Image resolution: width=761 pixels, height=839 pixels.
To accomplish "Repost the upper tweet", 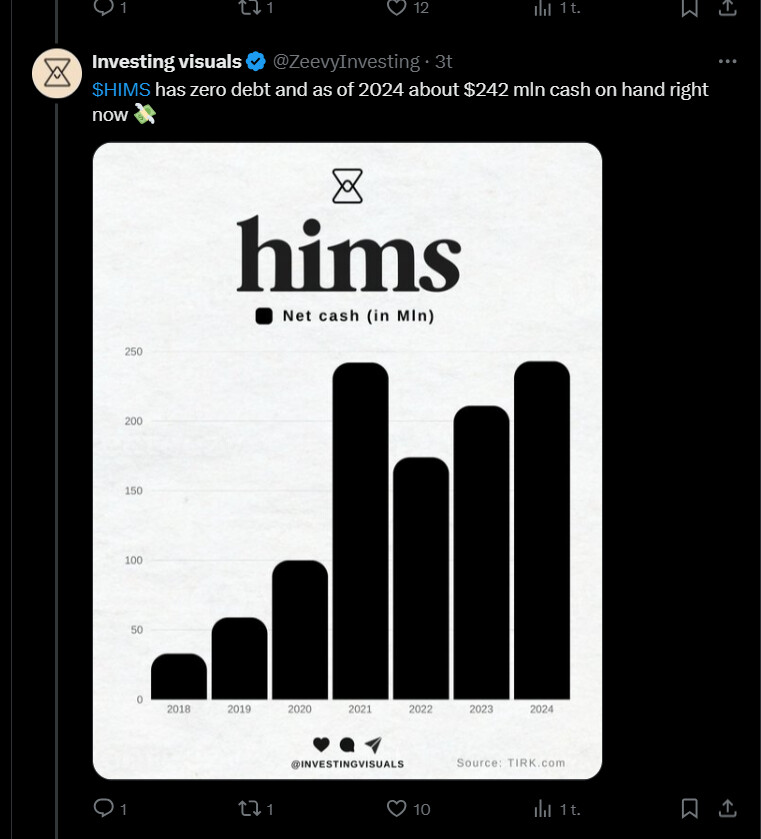I will (x=249, y=7).
